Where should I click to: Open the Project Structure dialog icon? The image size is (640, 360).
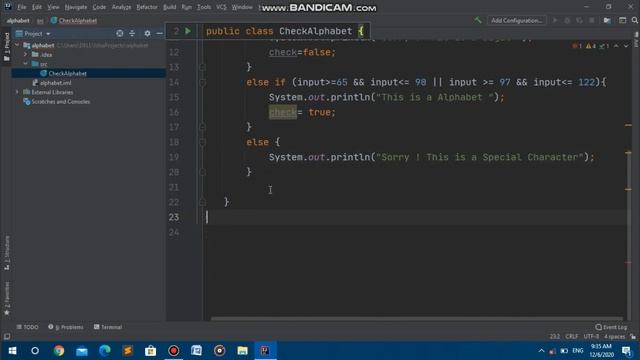point(607,20)
